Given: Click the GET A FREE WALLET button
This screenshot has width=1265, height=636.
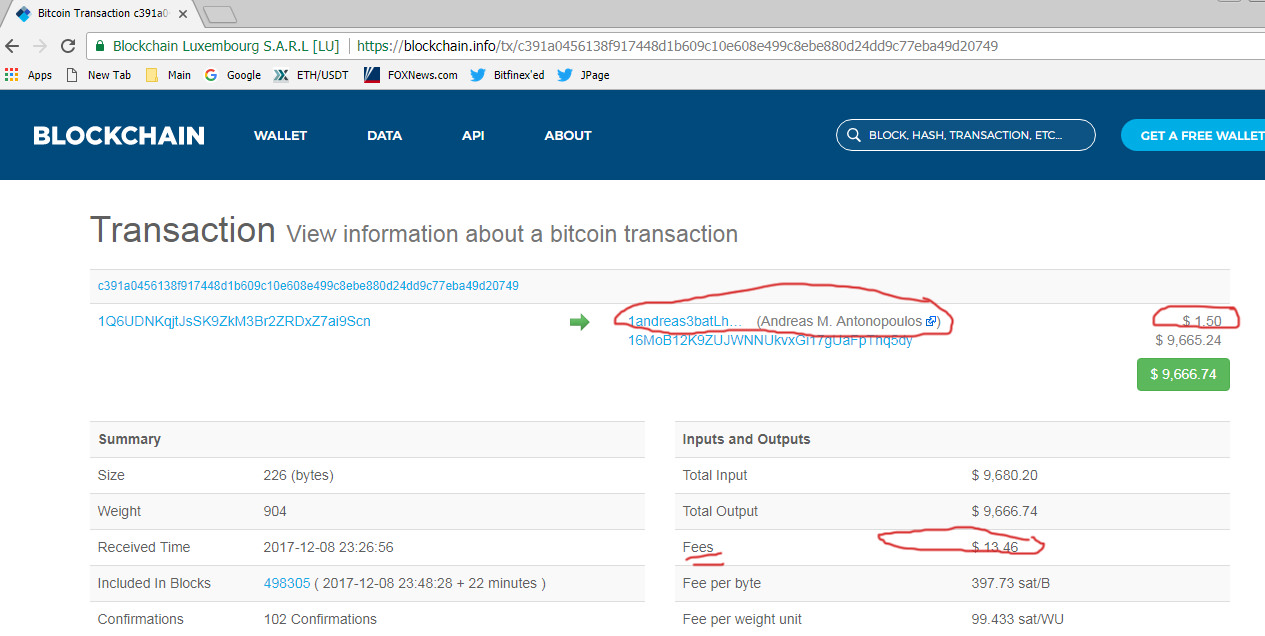Looking at the screenshot, I should (1193, 135).
